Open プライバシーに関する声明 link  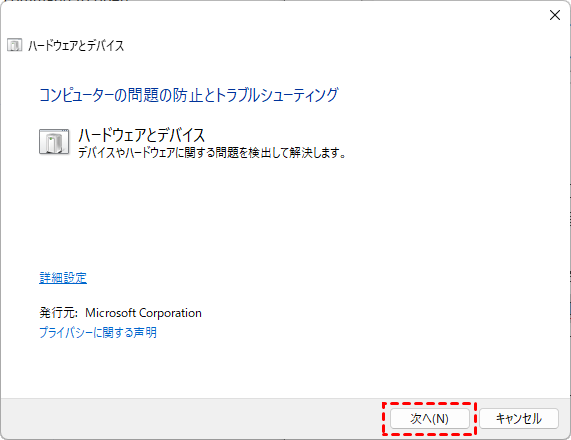[98, 332]
